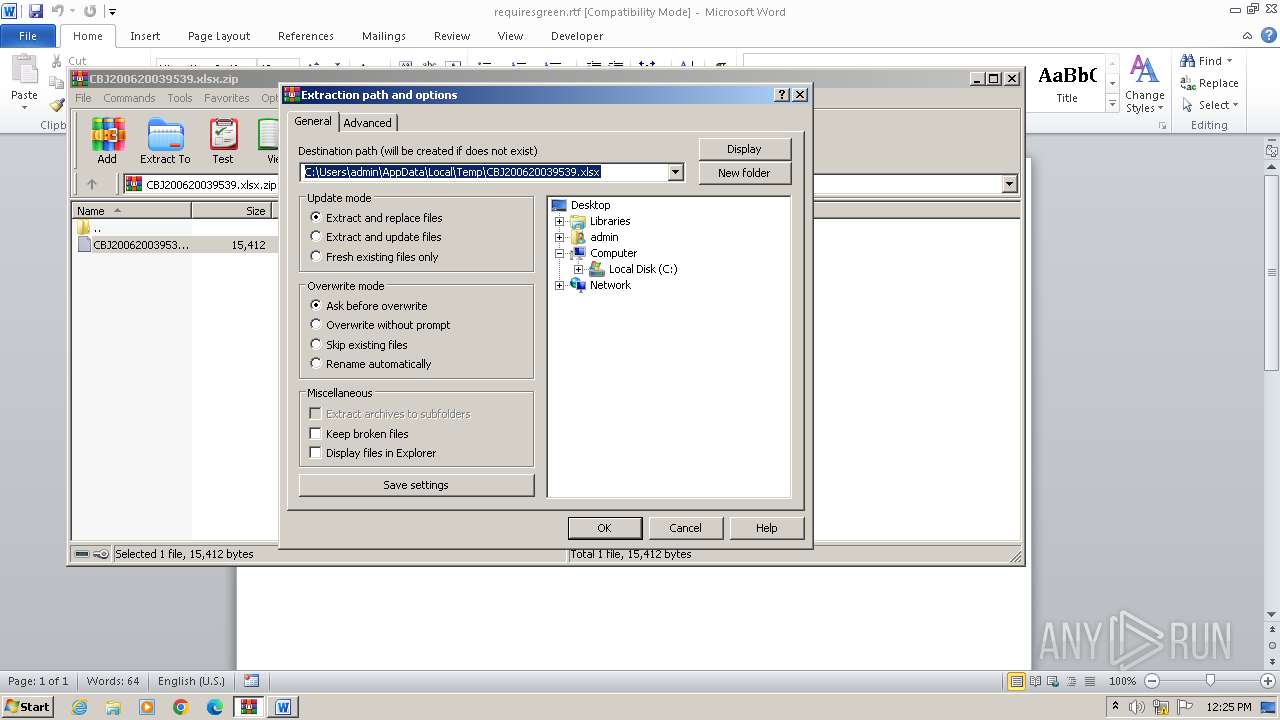Expand the Libraries tree node
Image resolution: width=1280 pixels, height=720 pixels.
559,221
